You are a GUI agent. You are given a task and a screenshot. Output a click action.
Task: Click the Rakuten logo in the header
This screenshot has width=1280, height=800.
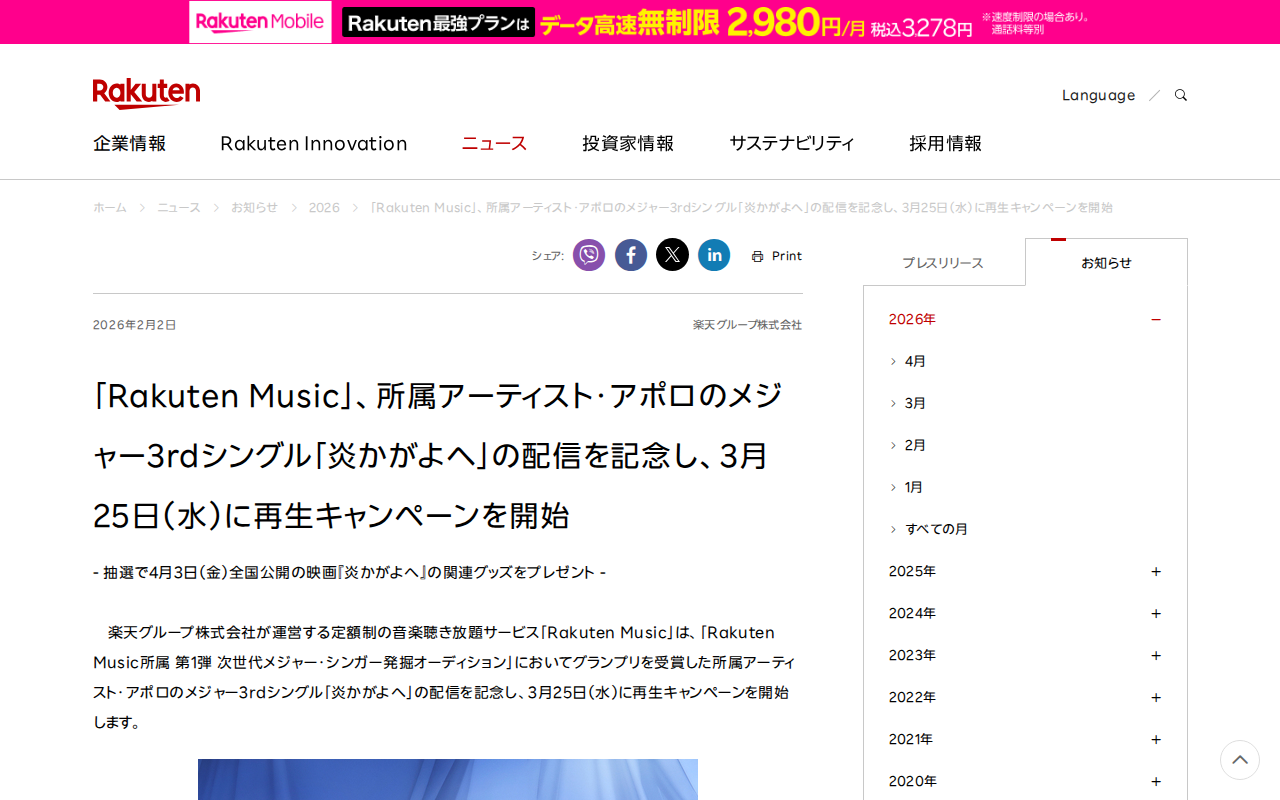146,93
